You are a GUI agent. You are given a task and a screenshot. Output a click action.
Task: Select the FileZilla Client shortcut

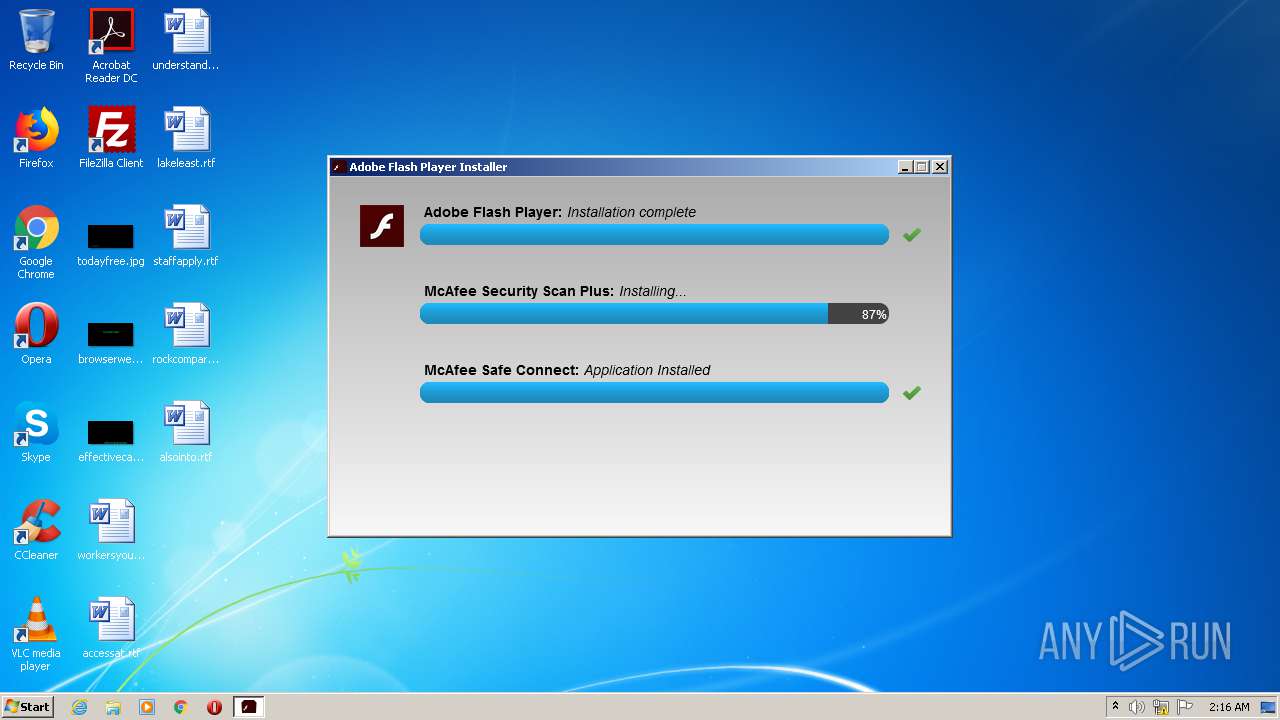point(111,139)
